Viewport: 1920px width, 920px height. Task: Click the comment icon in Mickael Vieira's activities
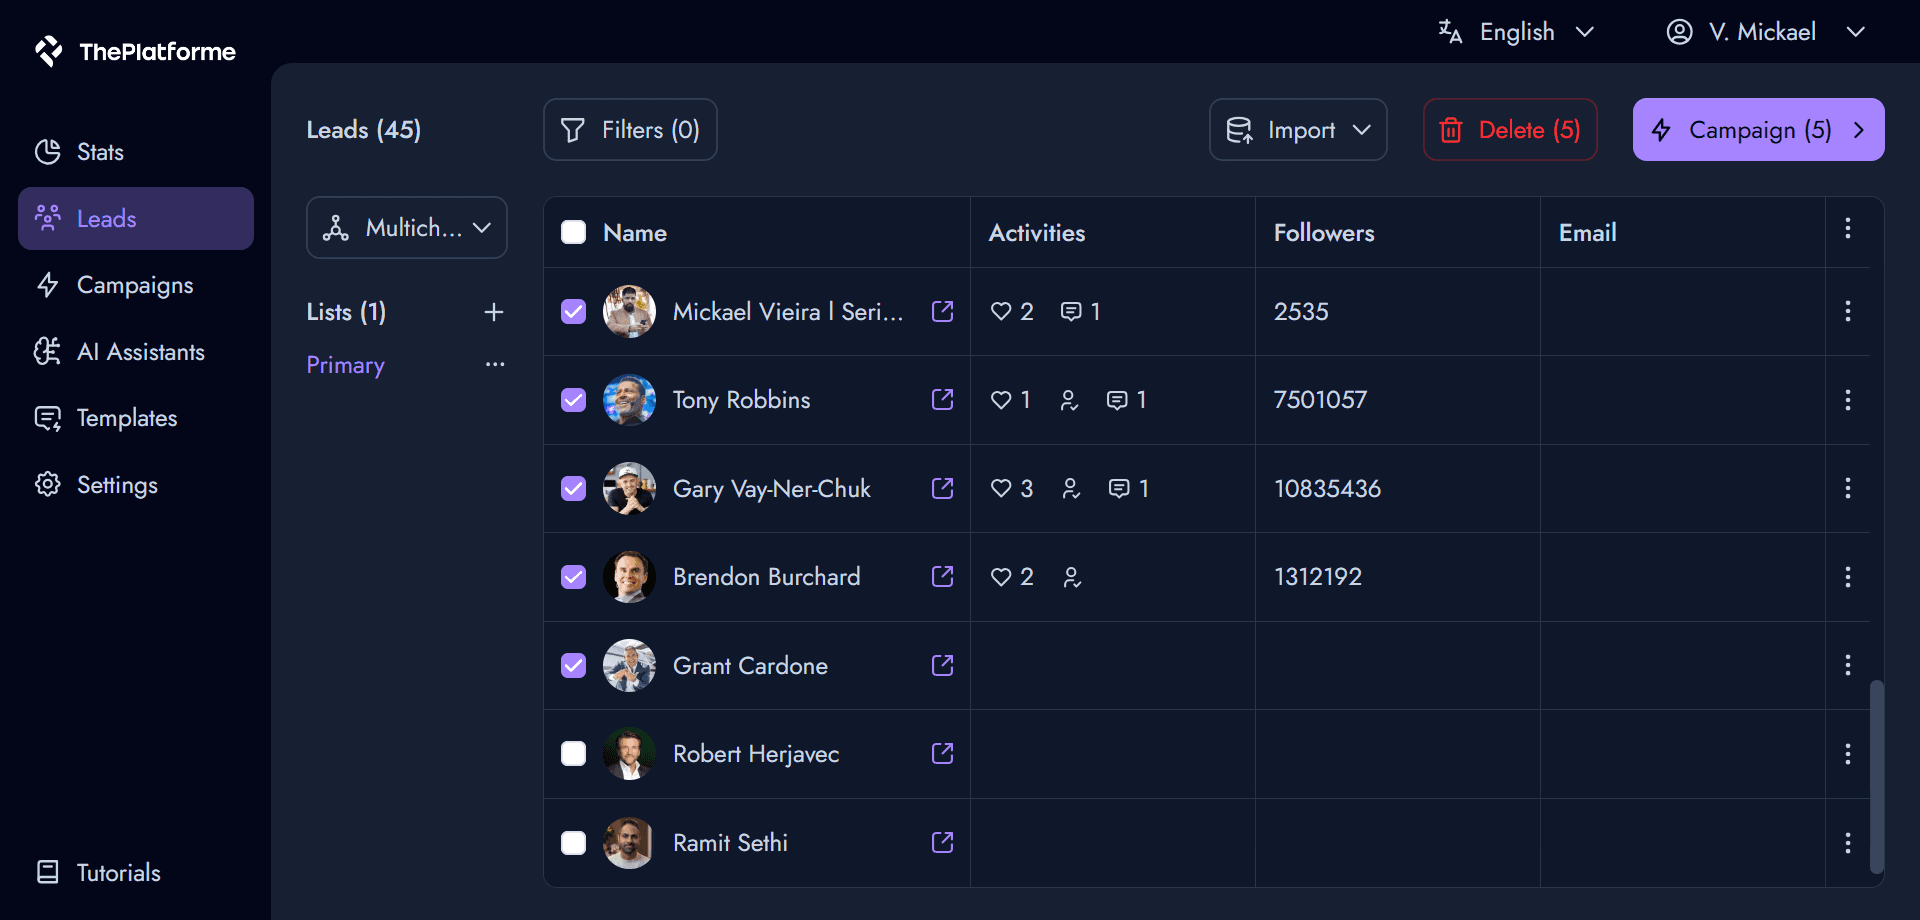click(1071, 312)
